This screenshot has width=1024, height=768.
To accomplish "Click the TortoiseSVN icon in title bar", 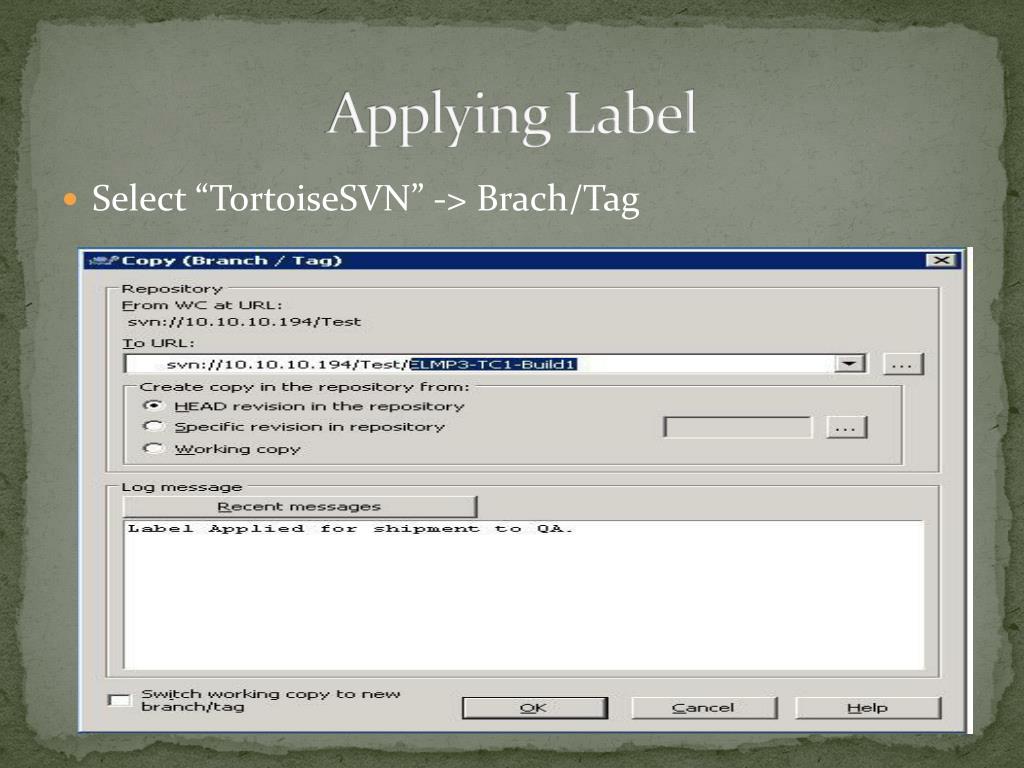I will point(103,261).
